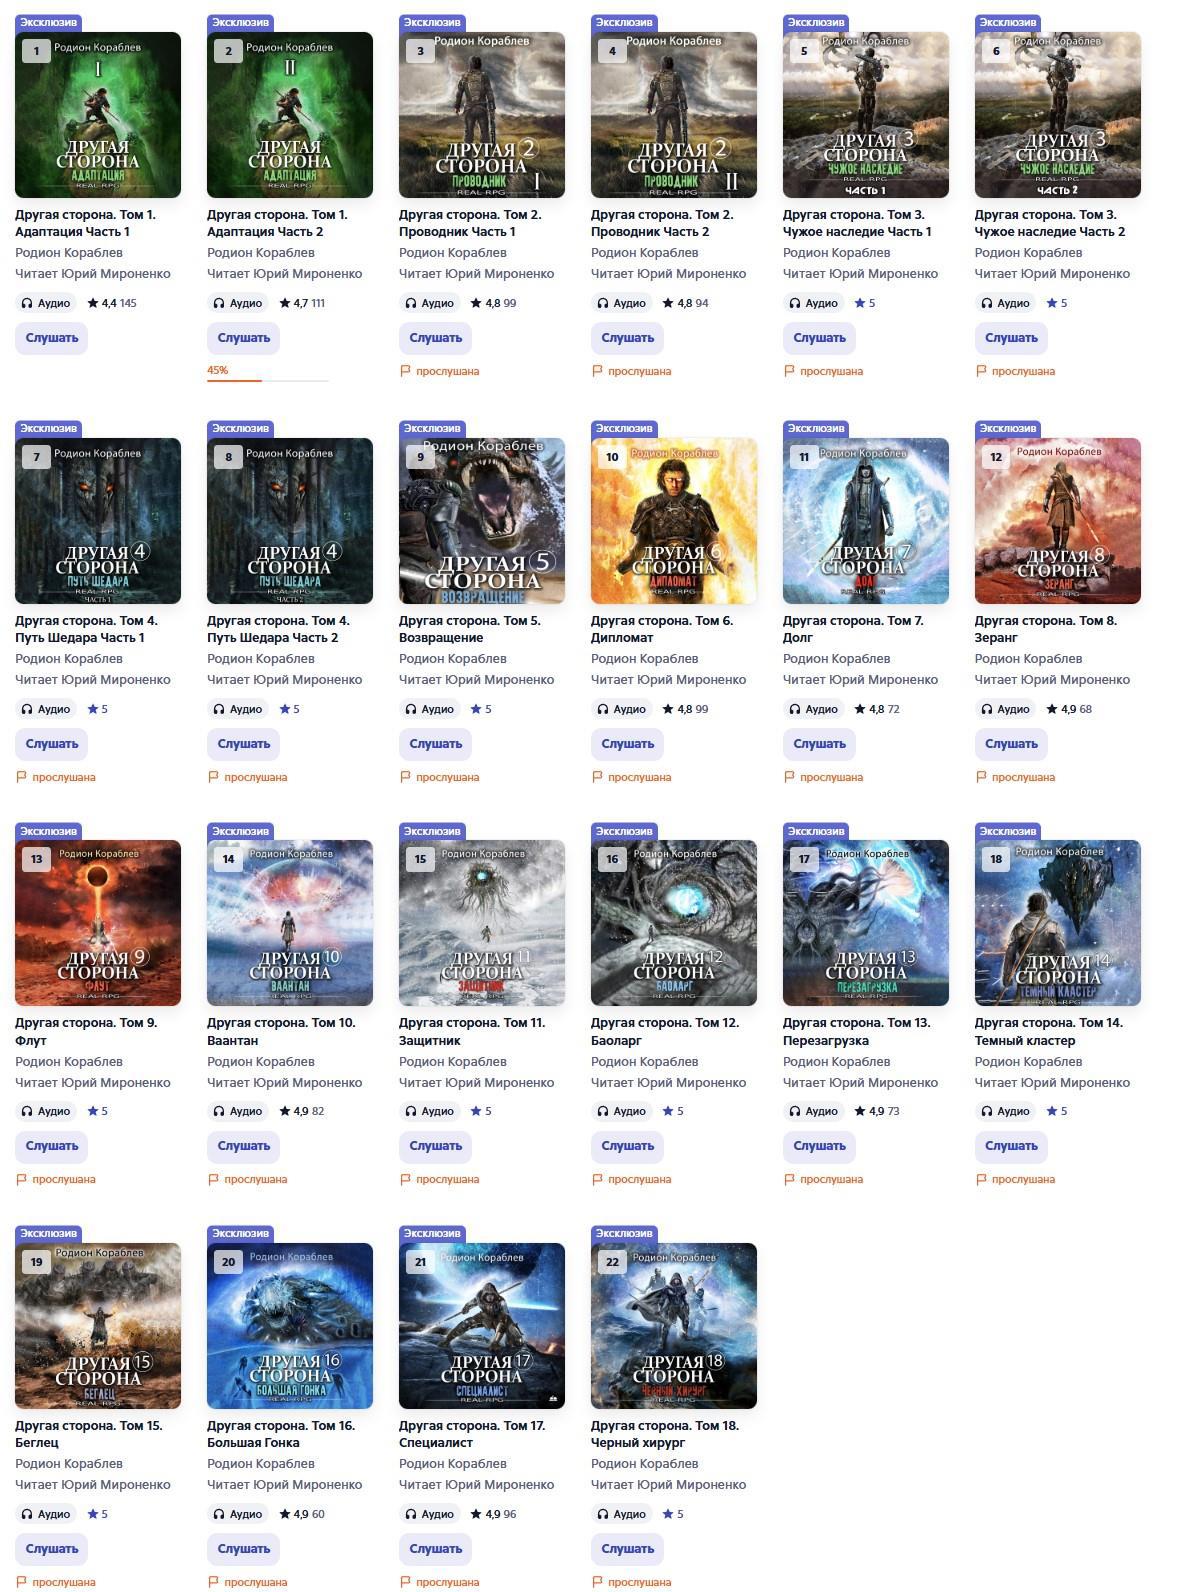
Task: Open the cover thumbnail of Том 15 Беглец
Action: [98, 1326]
